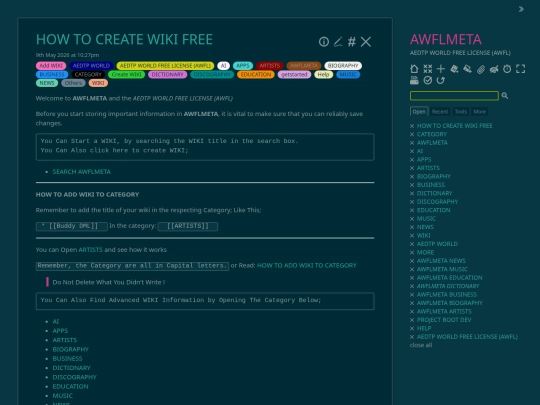Open the green Create WIKI tag pill
Viewport: 540px width, 405px height.
pyautogui.click(x=126, y=74)
